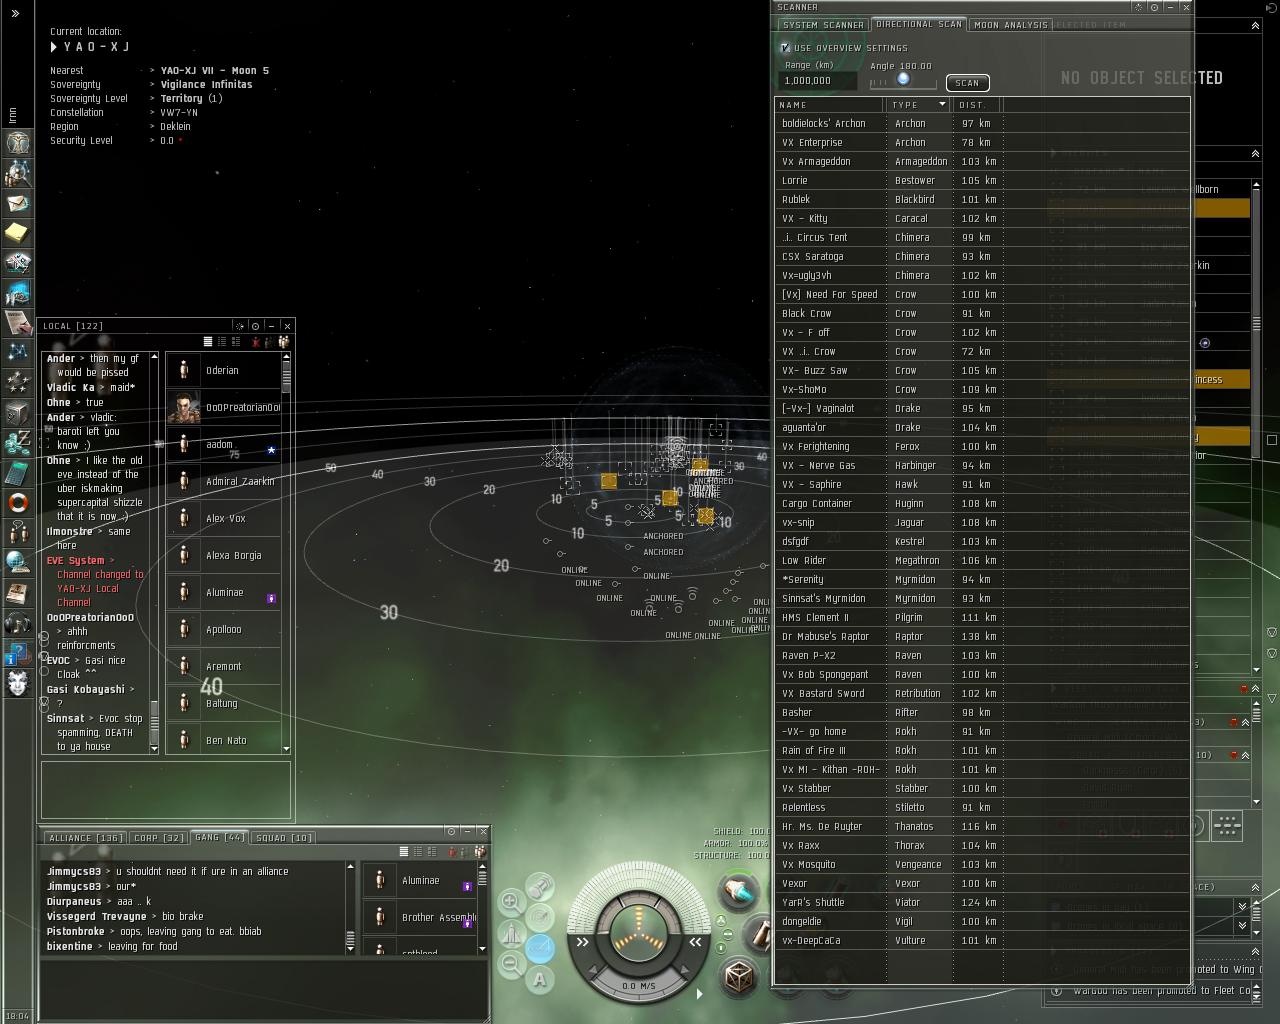
Task: Open the Moon Analysis tab
Action: (1010, 25)
